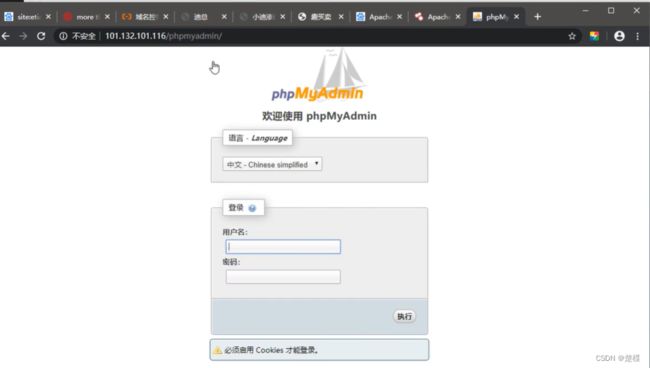The image size is (650, 368).
Task: Open the browser profile avatar
Action: click(x=619, y=36)
